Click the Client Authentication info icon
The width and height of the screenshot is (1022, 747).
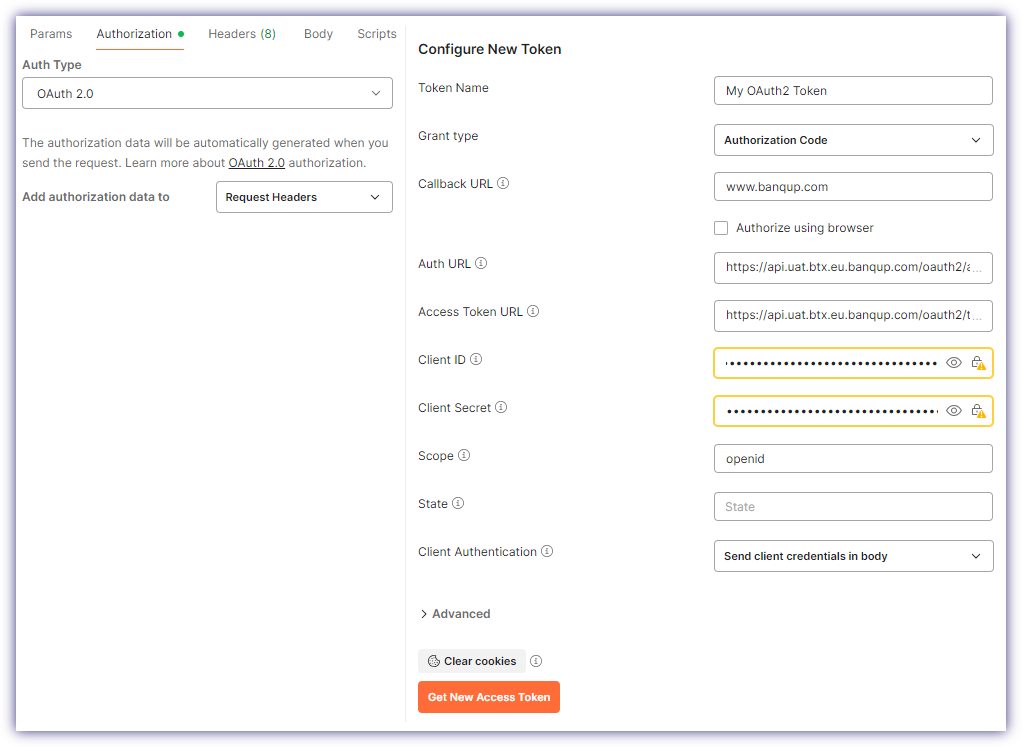pyautogui.click(x=547, y=551)
